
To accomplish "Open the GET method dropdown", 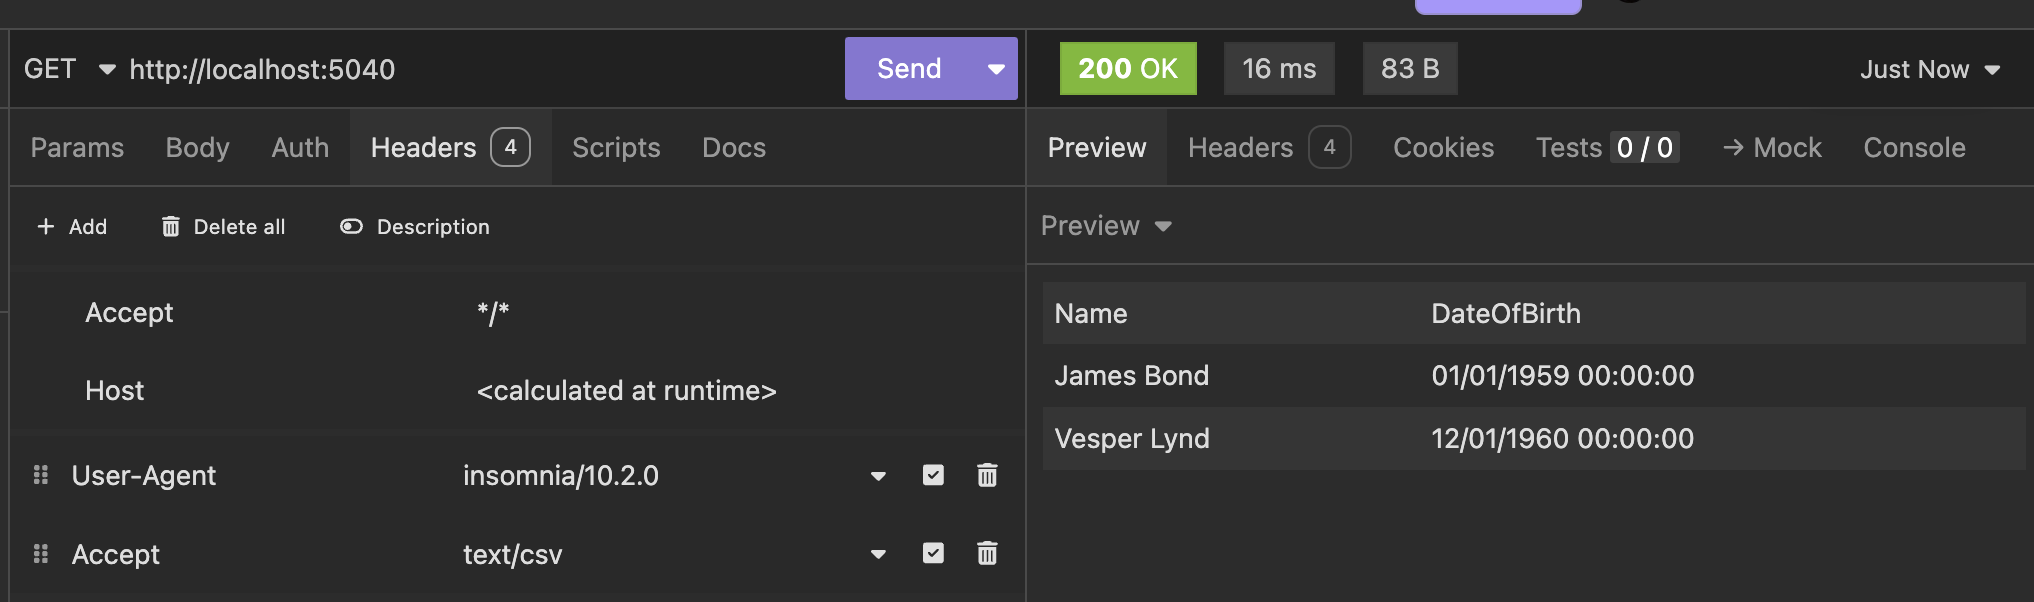I will point(107,69).
